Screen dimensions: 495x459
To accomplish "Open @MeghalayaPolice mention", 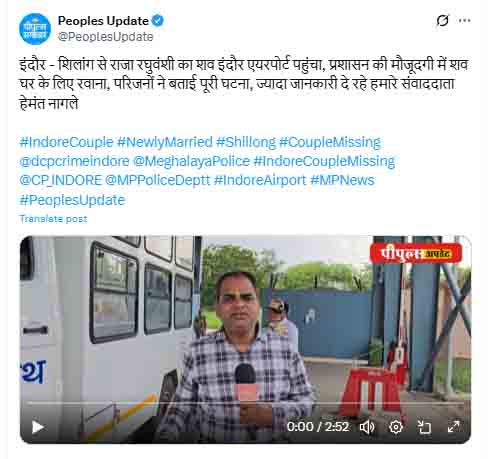I will click(x=191, y=162).
